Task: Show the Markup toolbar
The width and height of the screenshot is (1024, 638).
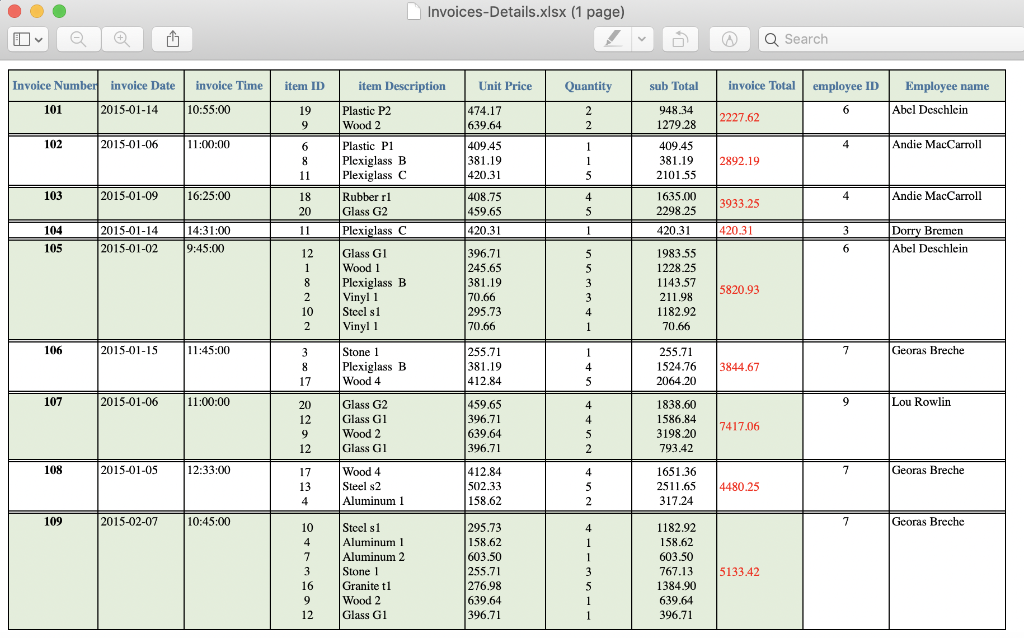Action: (729, 39)
